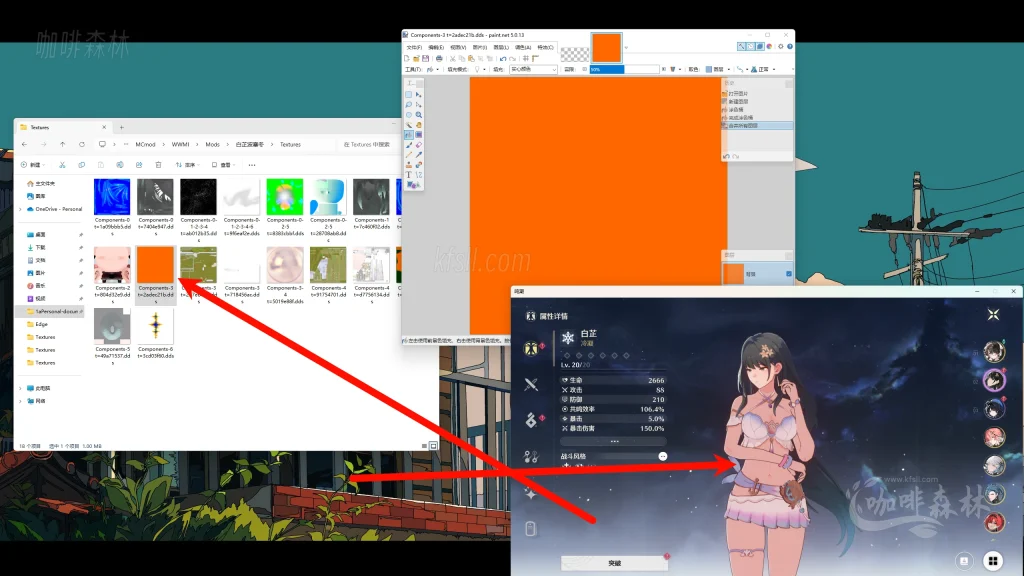The image size is (1024, 576).
Task: Open the Sort dropdown in Explorer toolbar
Action: [188, 165]
